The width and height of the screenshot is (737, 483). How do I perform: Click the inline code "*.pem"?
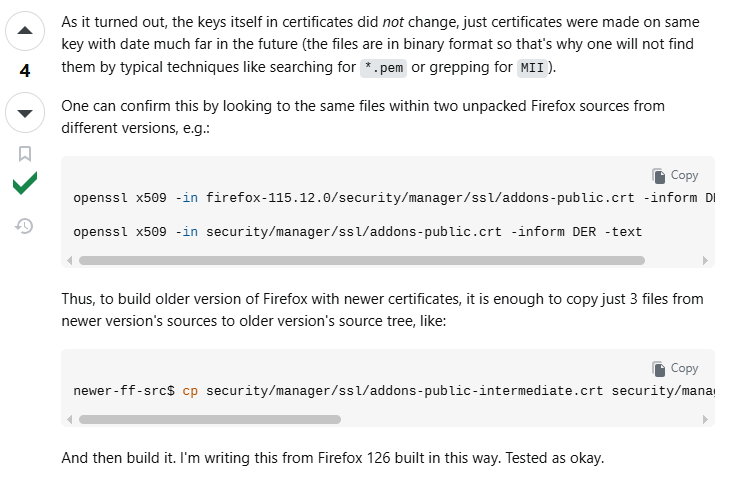point(385,69)
